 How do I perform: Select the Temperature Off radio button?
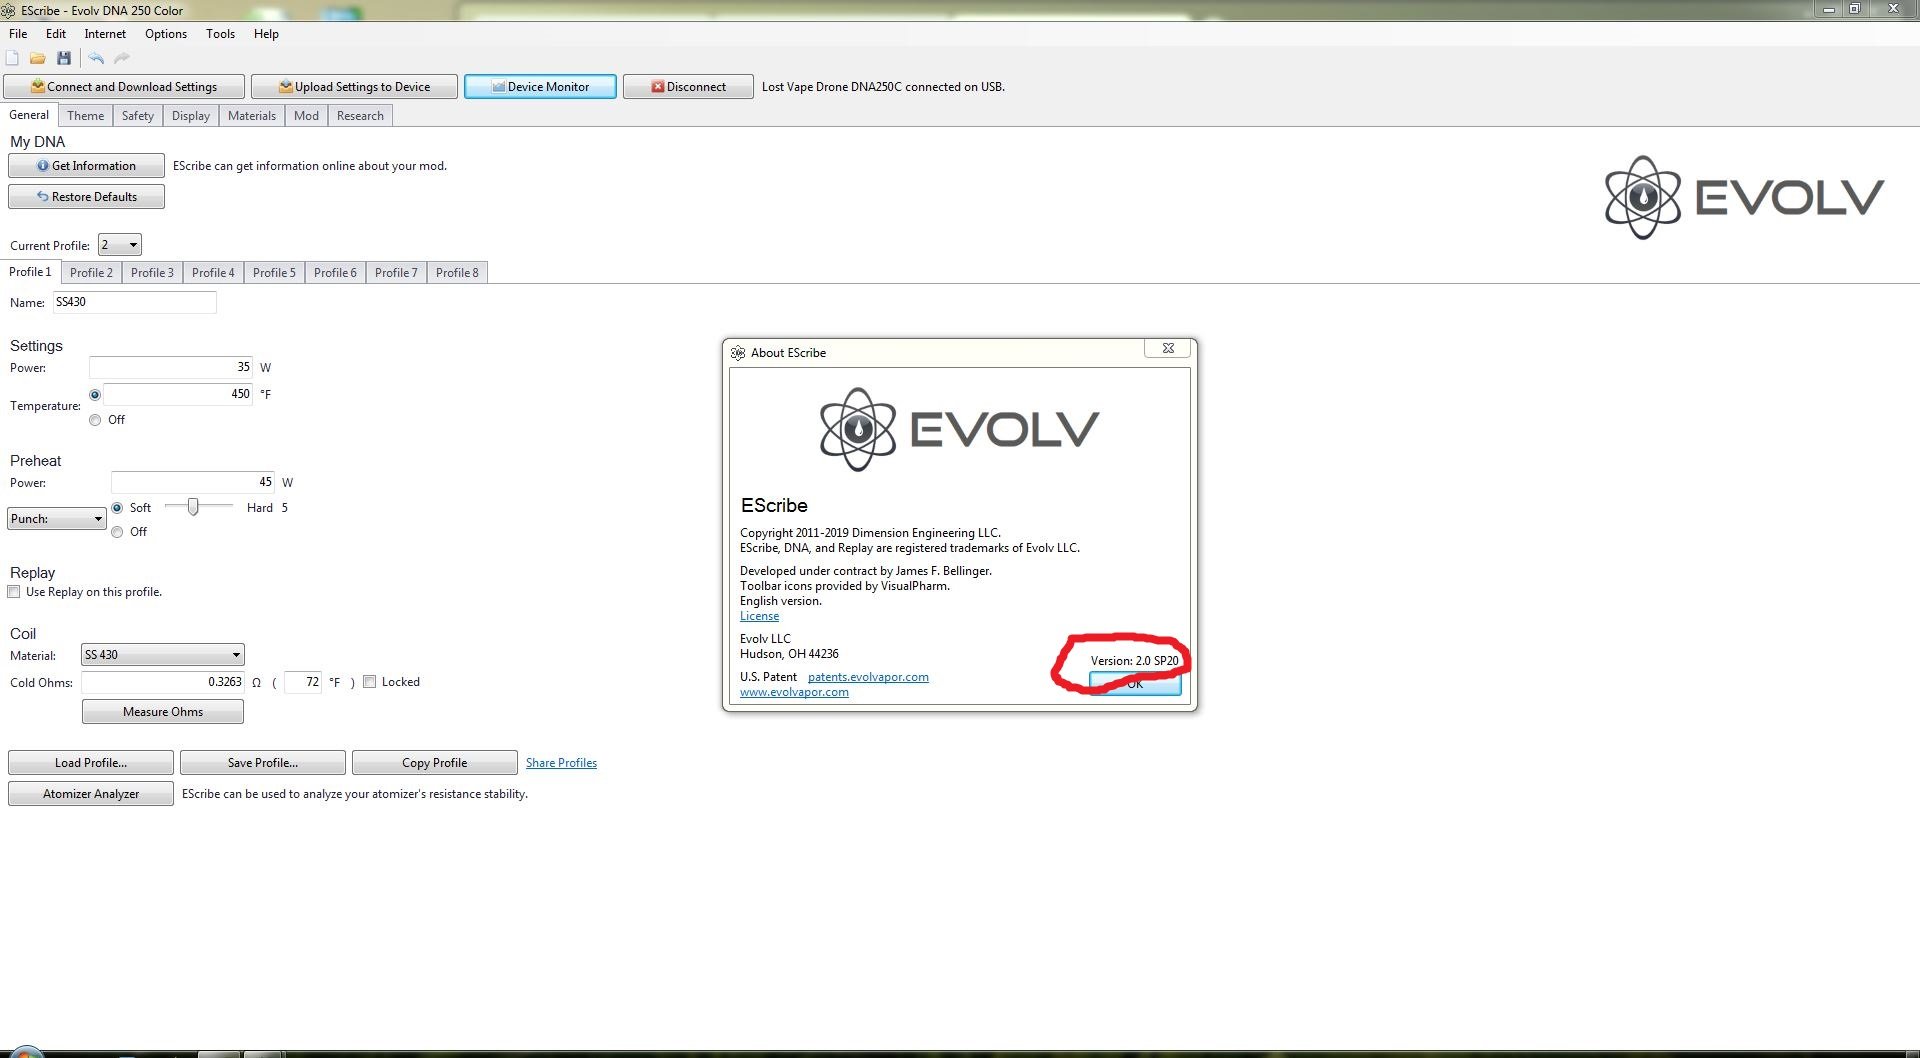coord(95,420)
